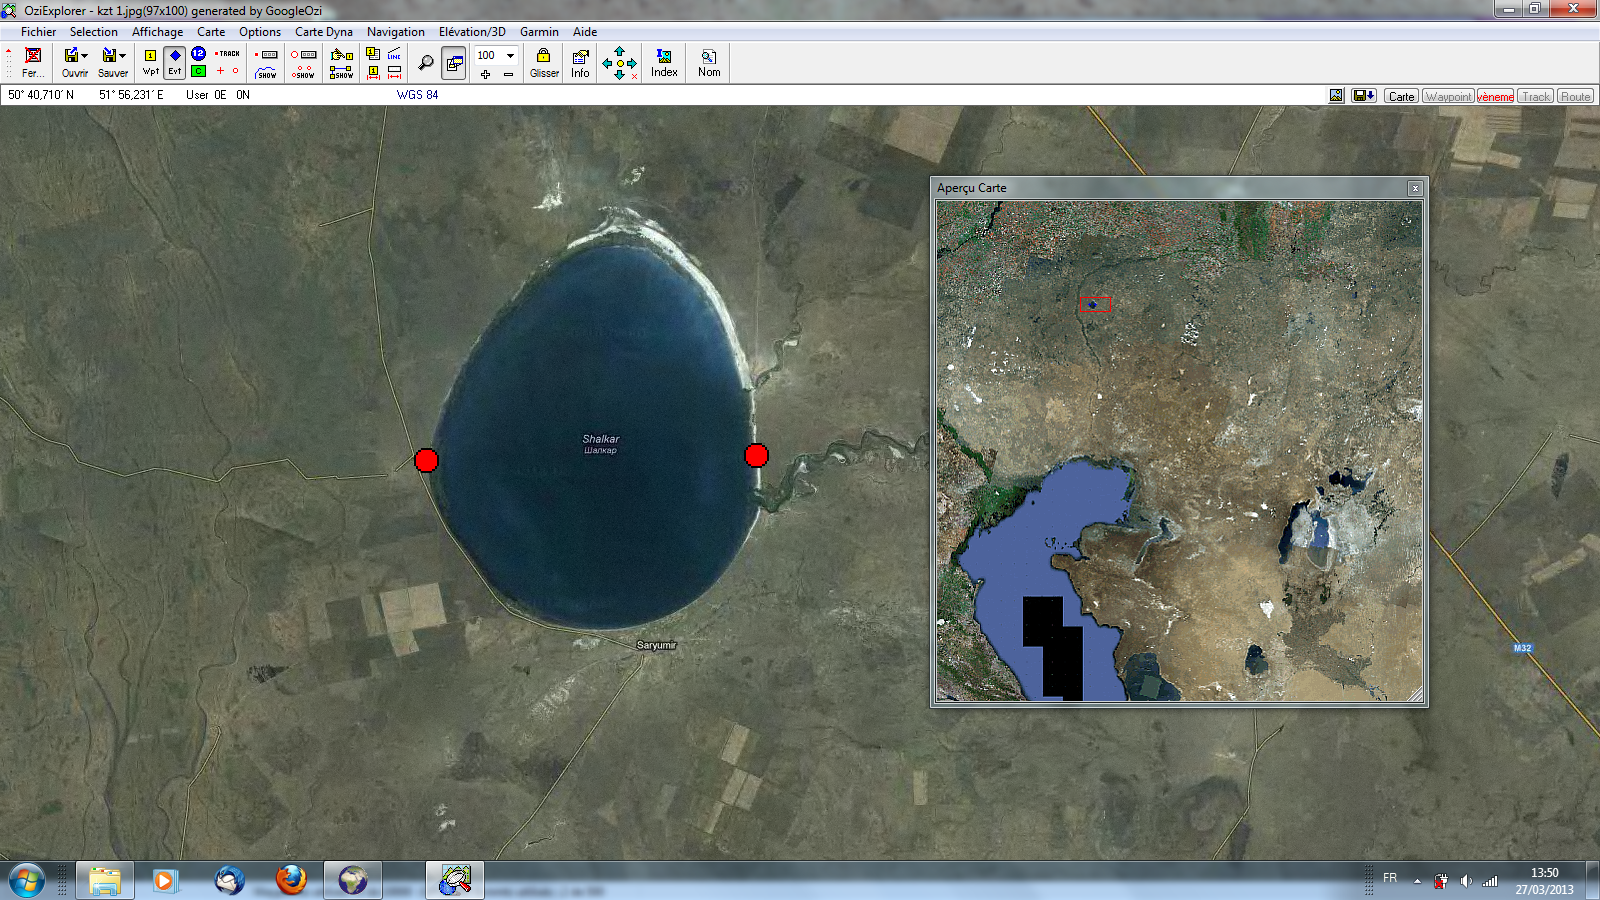Open the Ouvrir dropdown arrow
The height and width of the screenshot is (900, 1600).
pos(85,56)
